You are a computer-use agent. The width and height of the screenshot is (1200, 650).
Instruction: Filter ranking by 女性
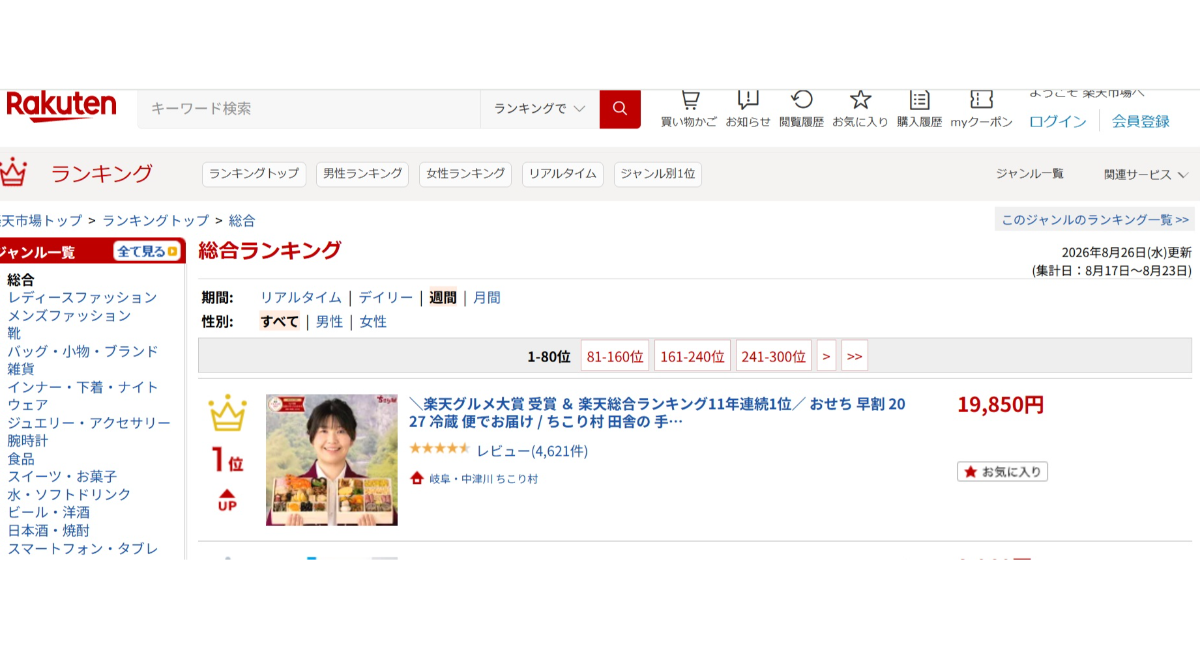tap(373, 322)
